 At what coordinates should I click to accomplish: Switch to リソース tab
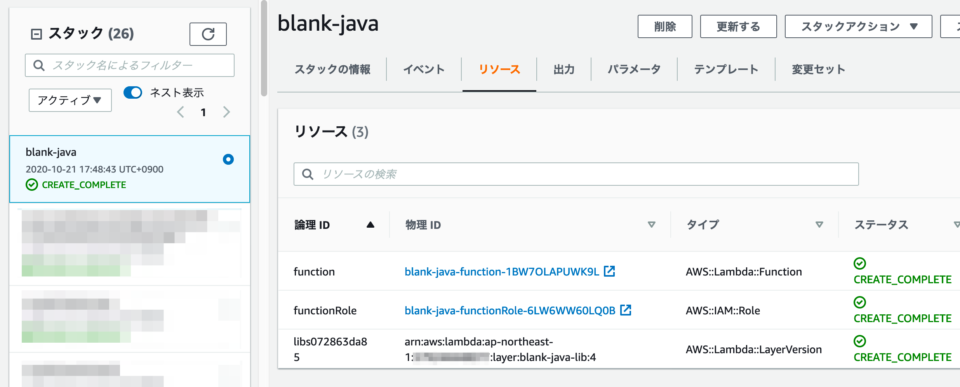500,69
